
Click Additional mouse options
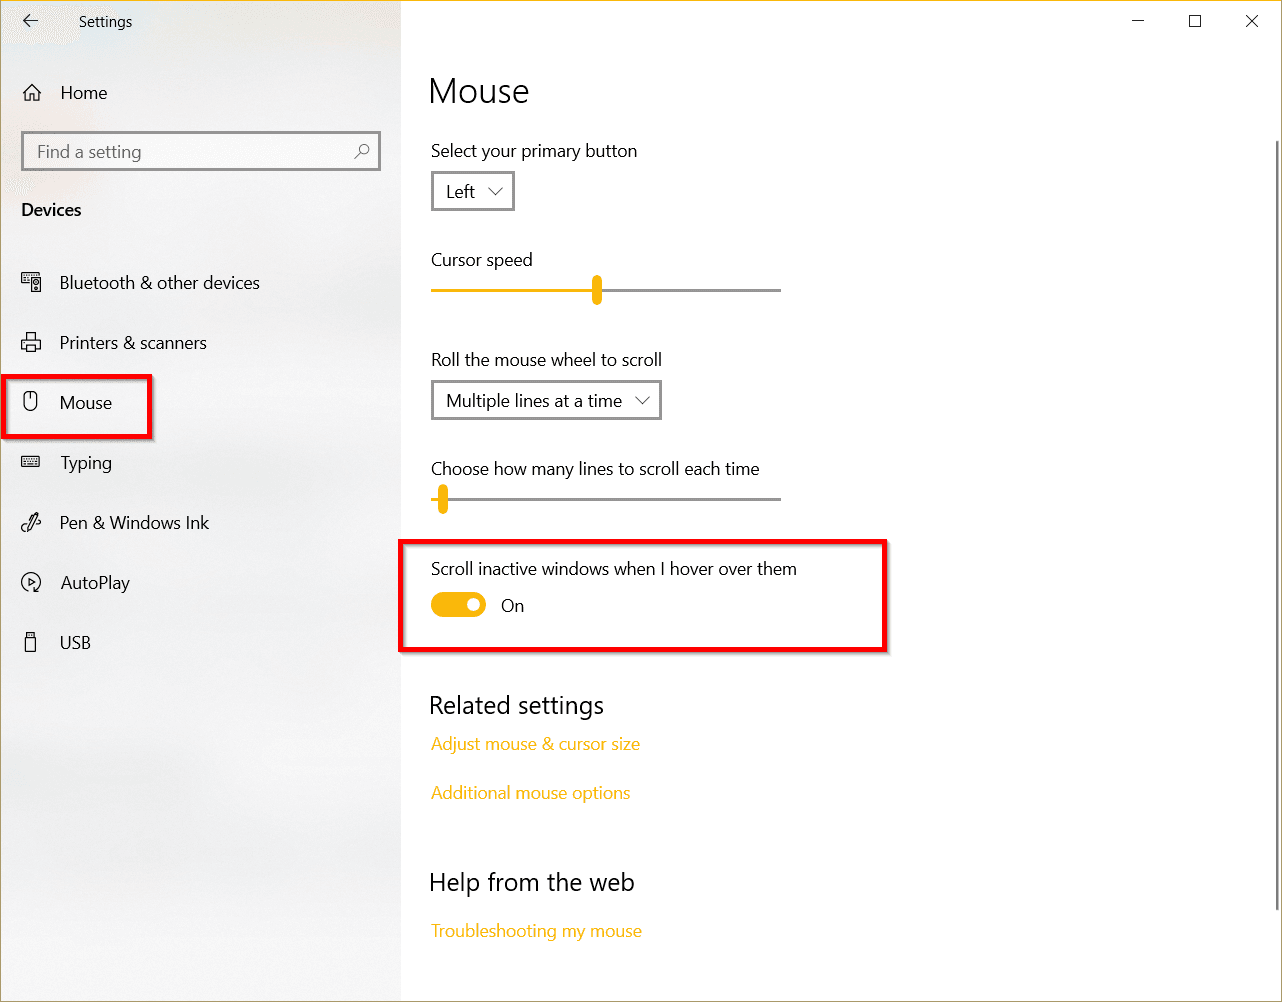(x=530, y=792)
